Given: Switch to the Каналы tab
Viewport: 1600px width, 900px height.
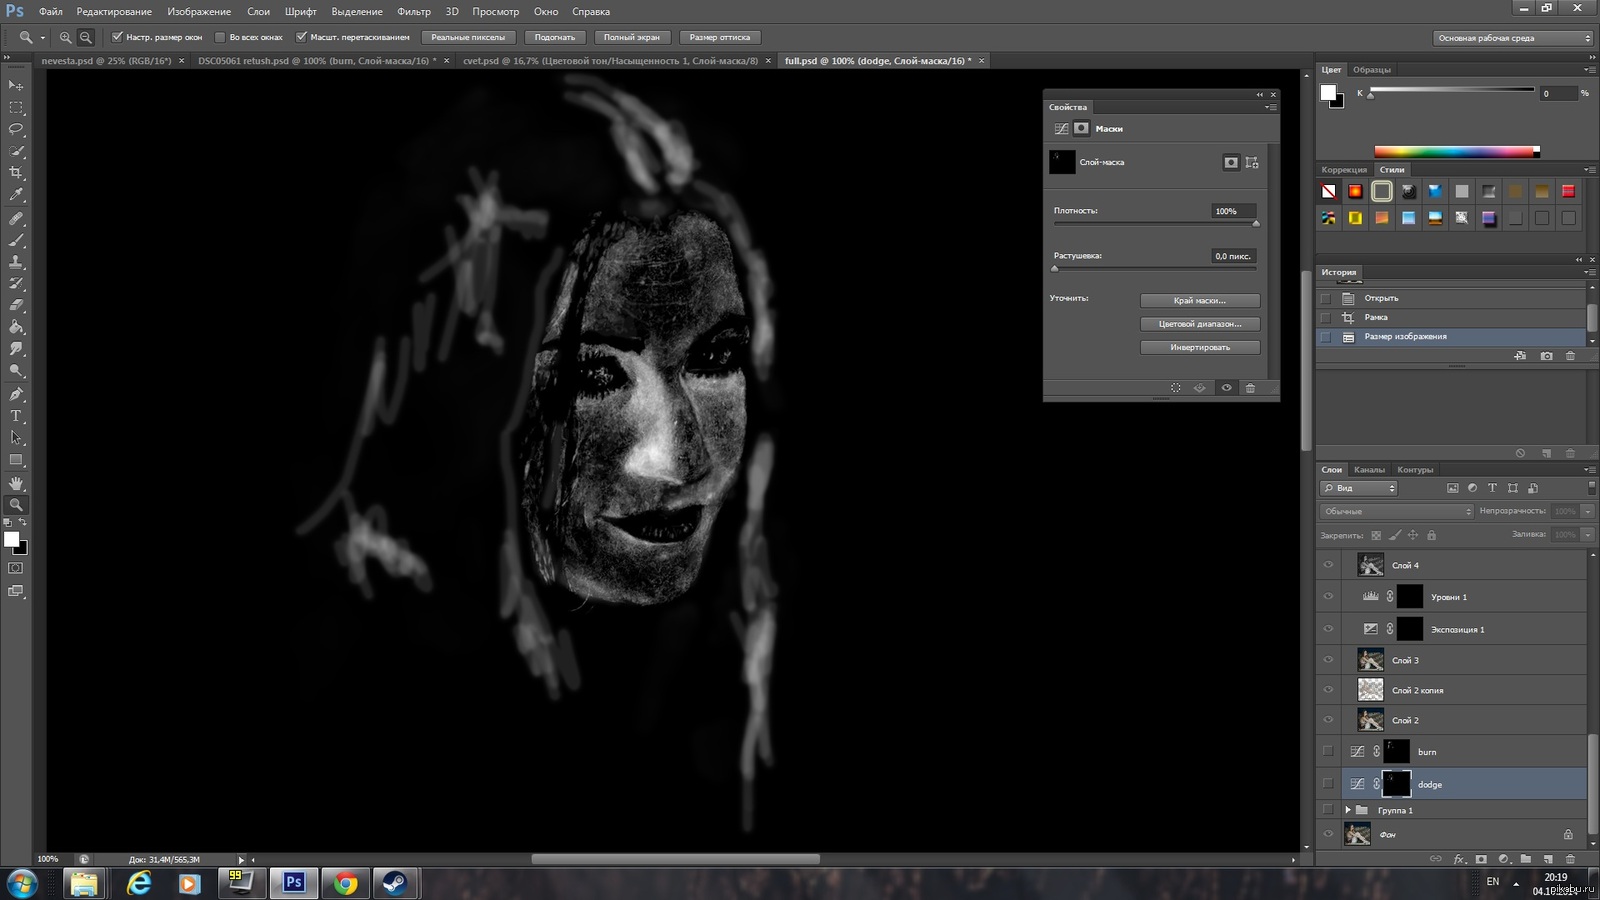Looking at the screenshot, I should (x=1369, y=469).
